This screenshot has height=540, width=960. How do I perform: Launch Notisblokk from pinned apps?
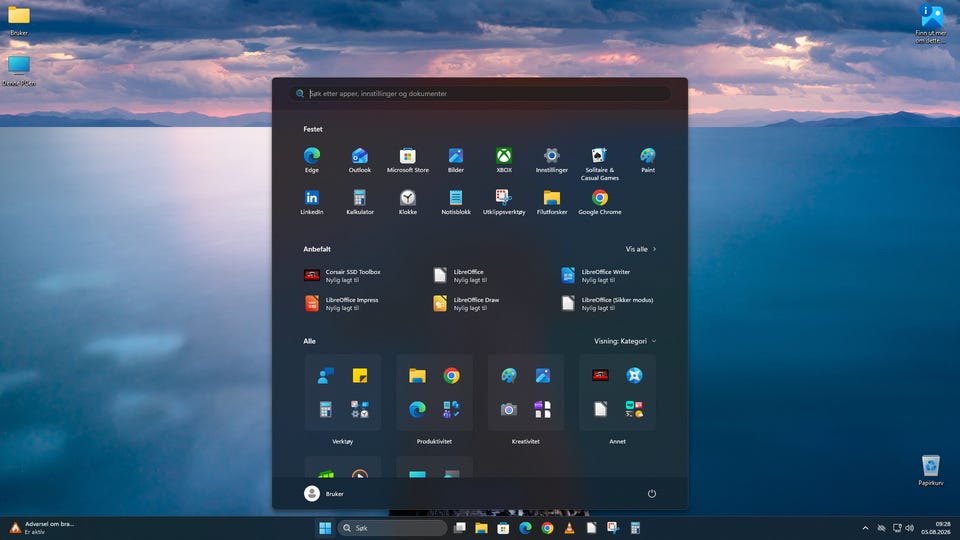tap(456, 202)
